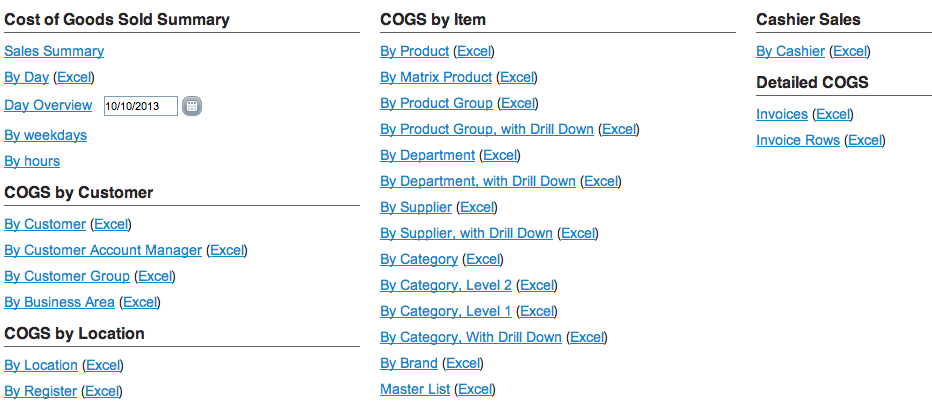Open By Customer Account Manager report
This screenshot has width=932, height=404.
point(103,251)
